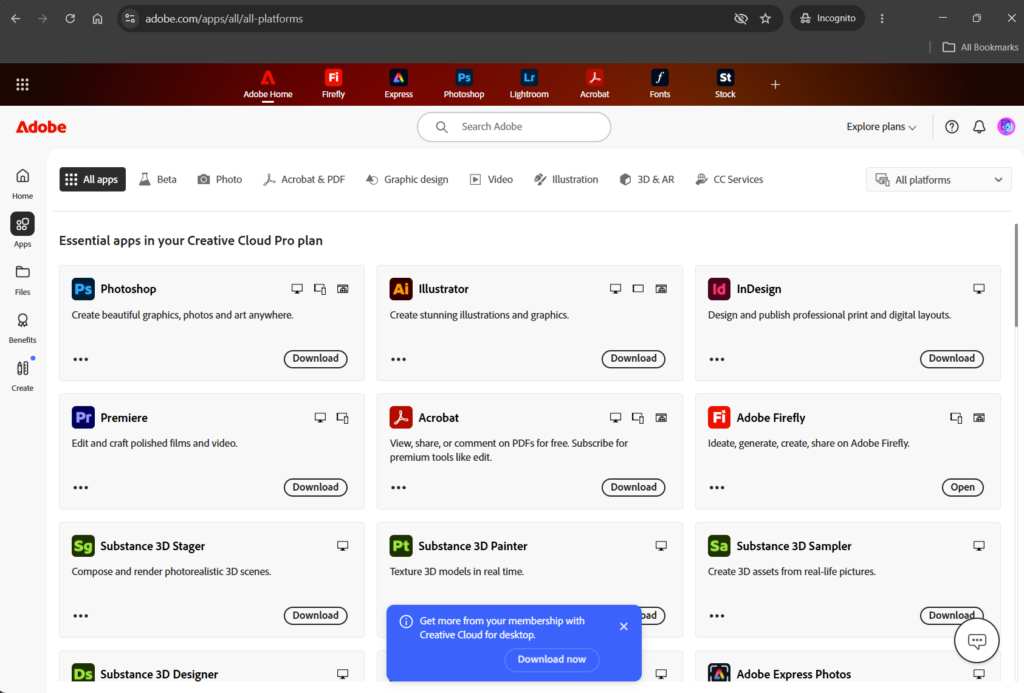
Task: Click the Substance 3D Sampler icon
Action: pos(719,546)
